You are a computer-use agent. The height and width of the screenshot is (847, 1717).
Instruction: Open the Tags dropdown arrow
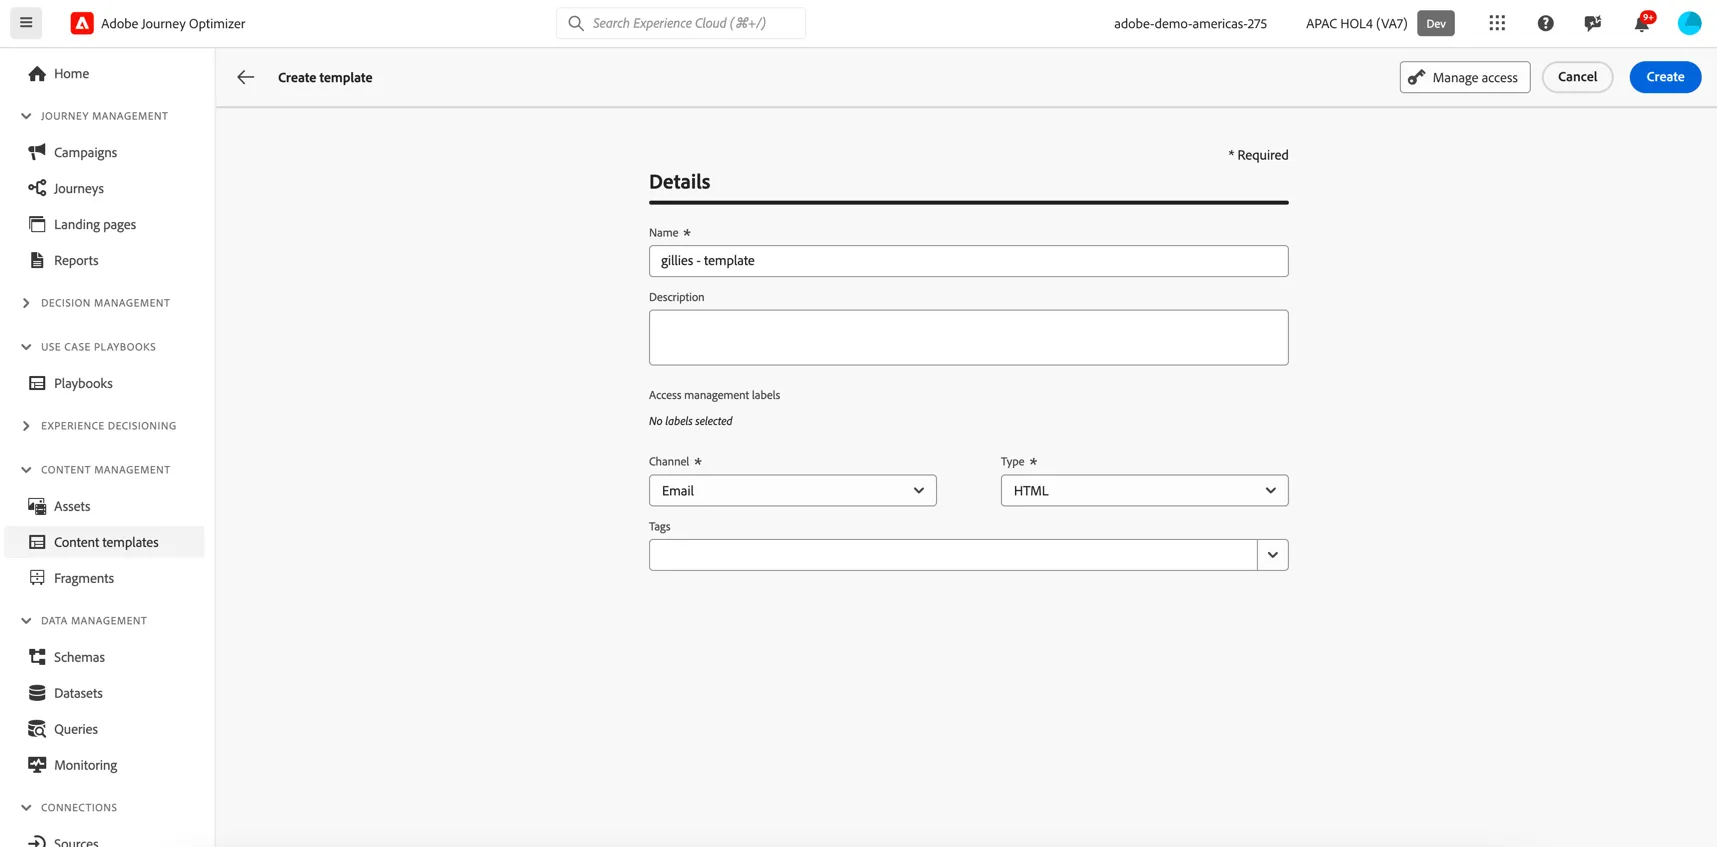[x=1272, y=555]
